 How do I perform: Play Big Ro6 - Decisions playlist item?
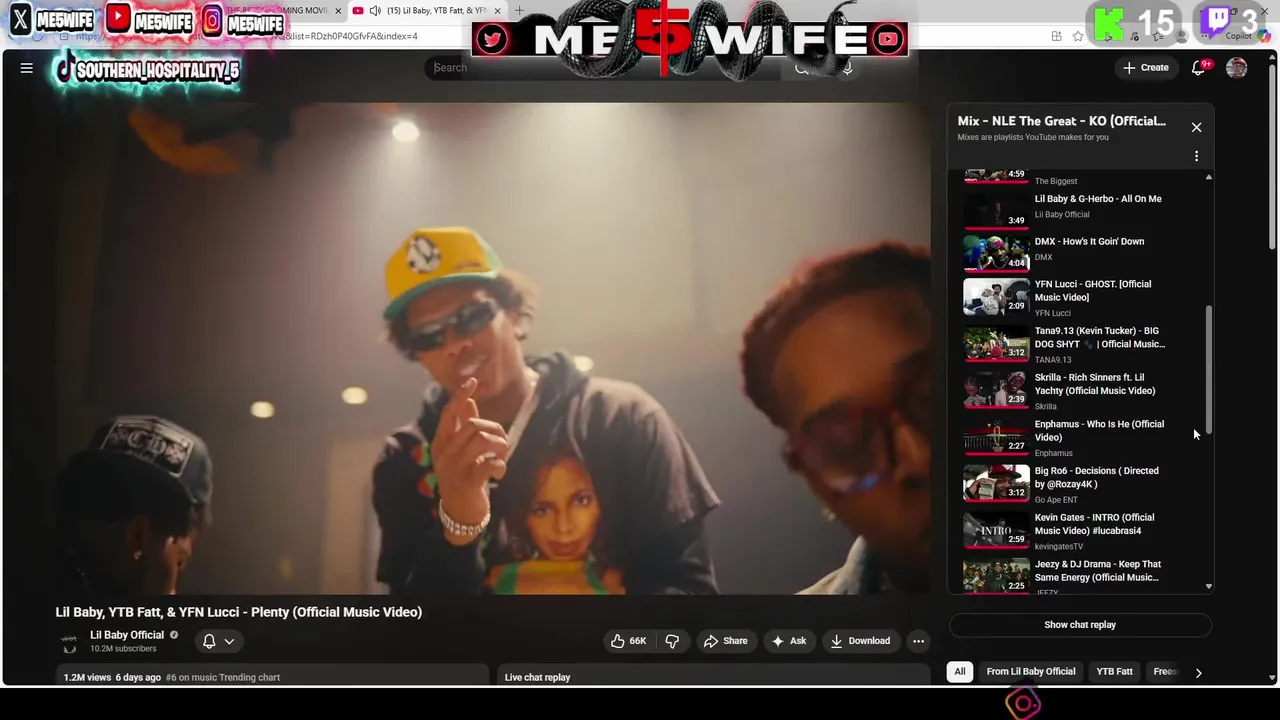[x=1080, y=484]
